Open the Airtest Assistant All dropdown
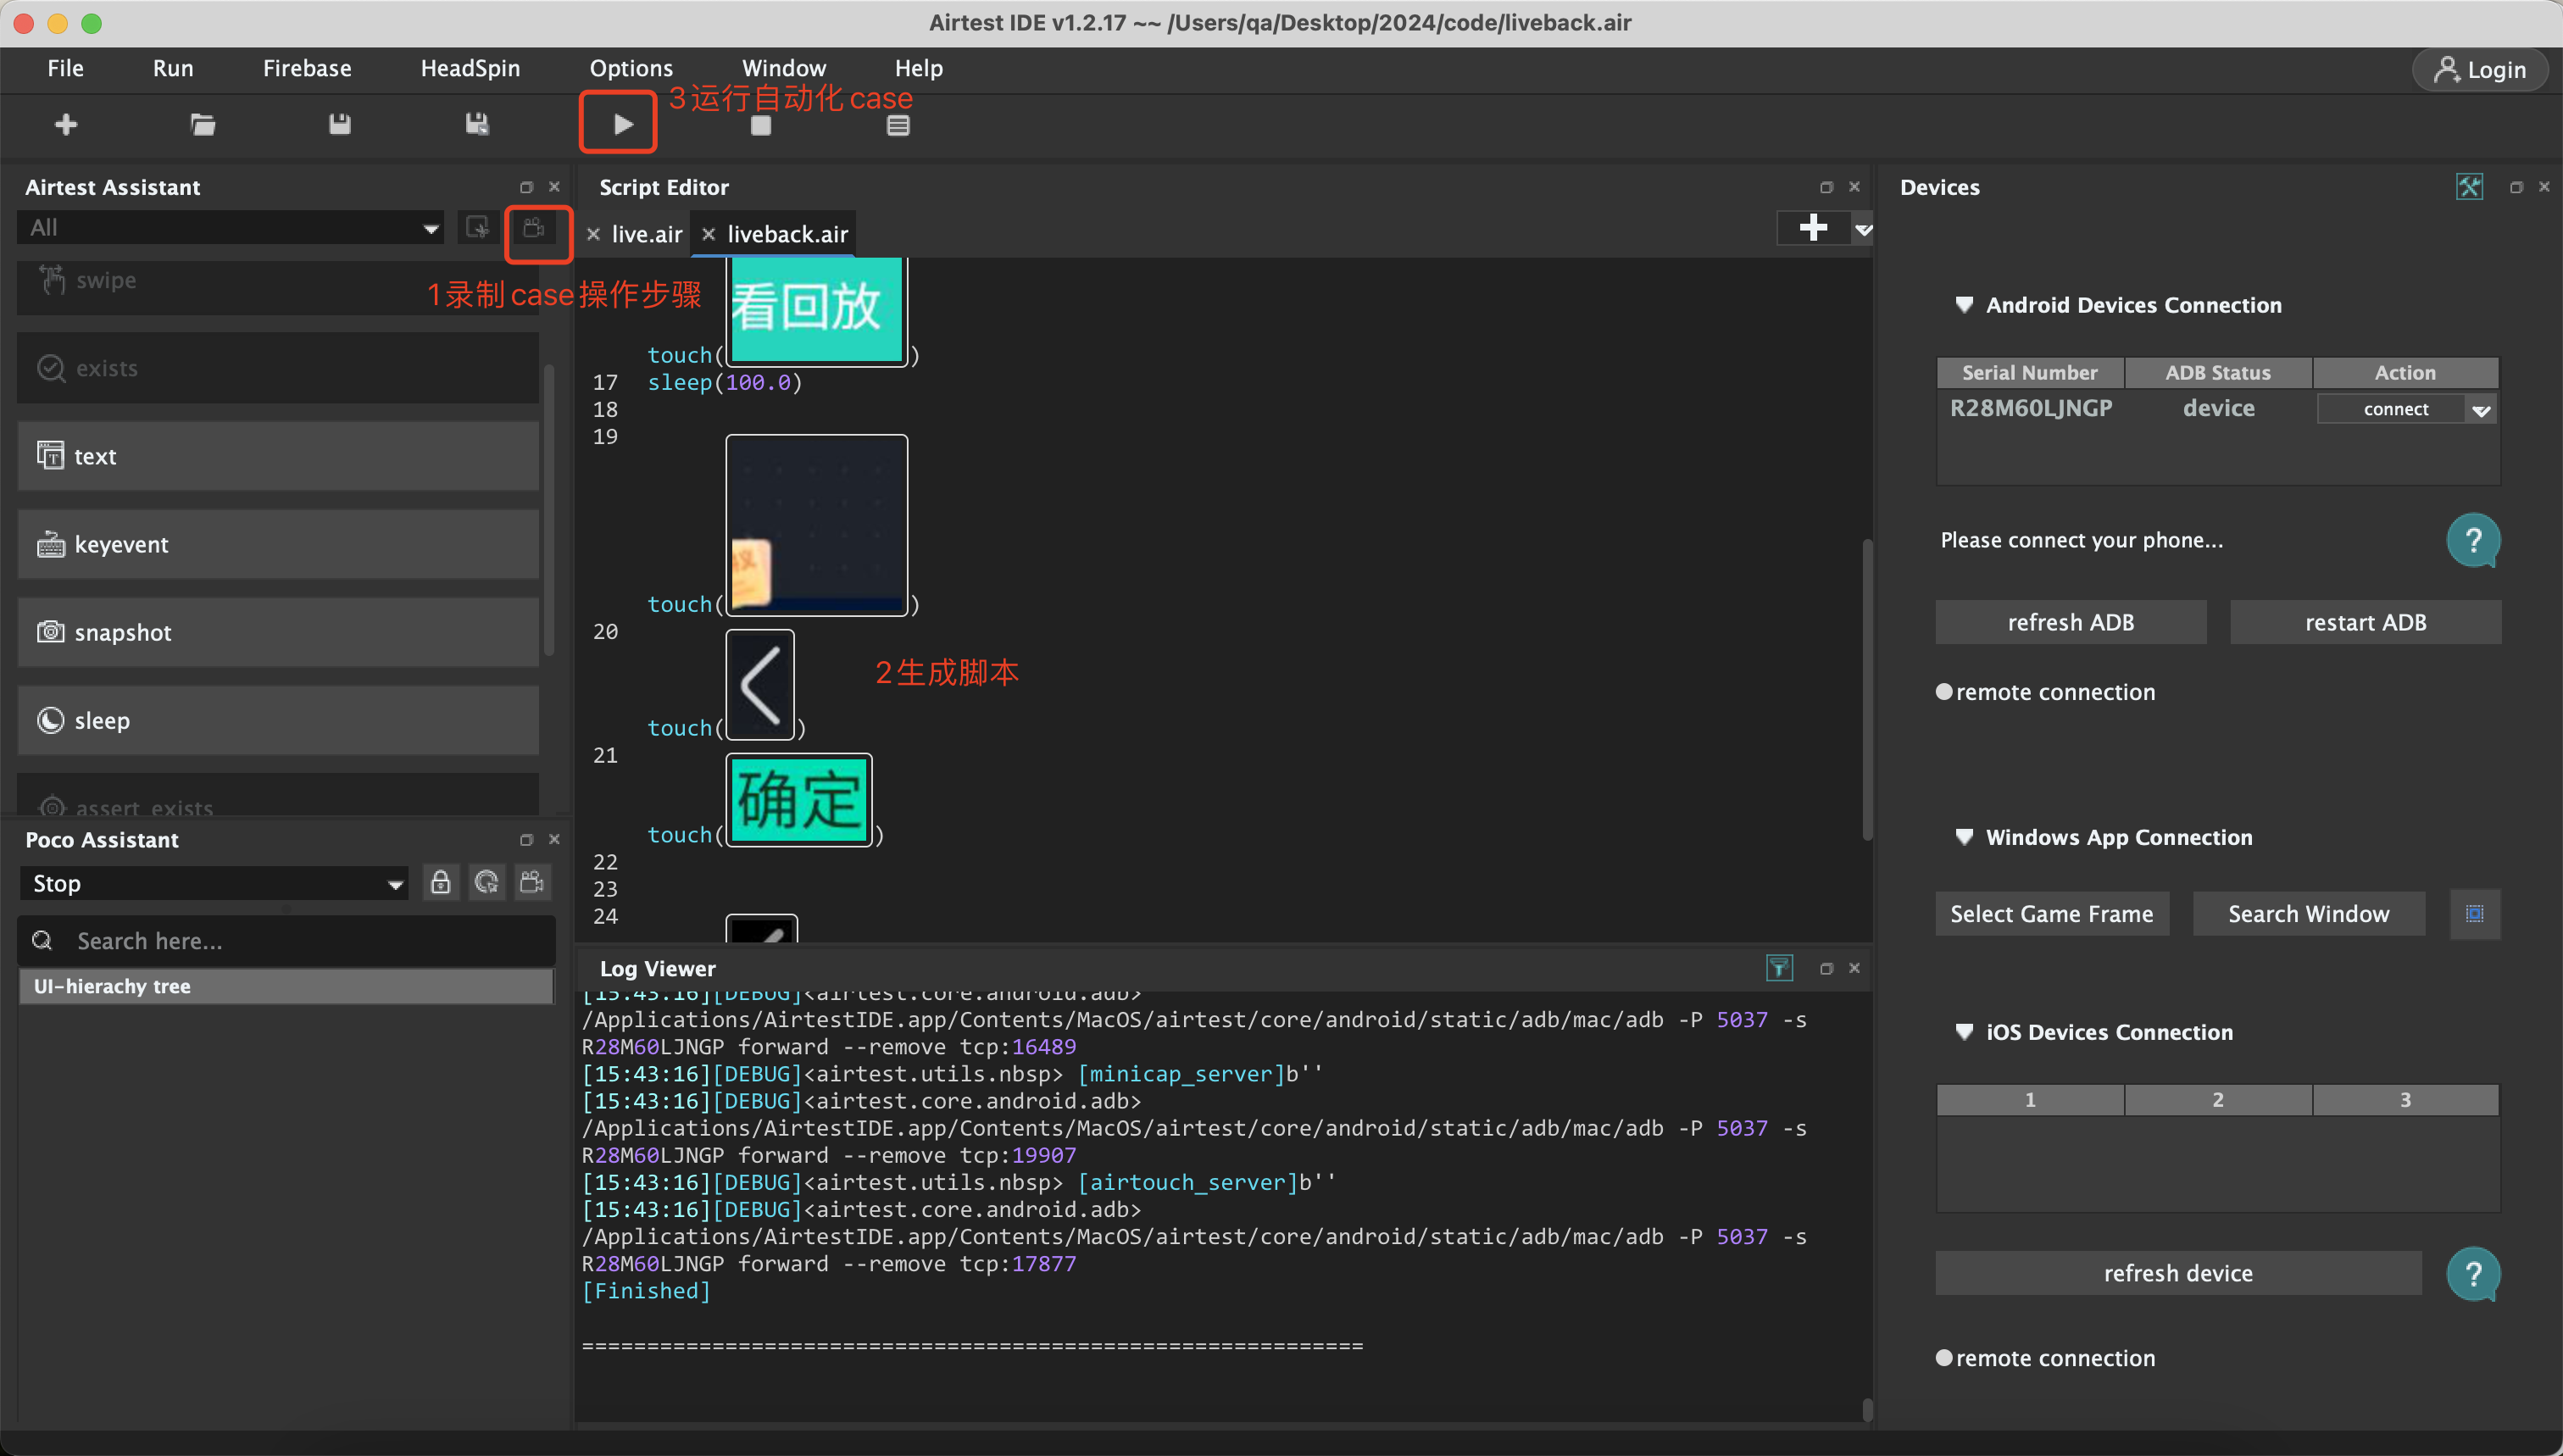Viewport: 2563px width, 1456px height. pos(230,228)
